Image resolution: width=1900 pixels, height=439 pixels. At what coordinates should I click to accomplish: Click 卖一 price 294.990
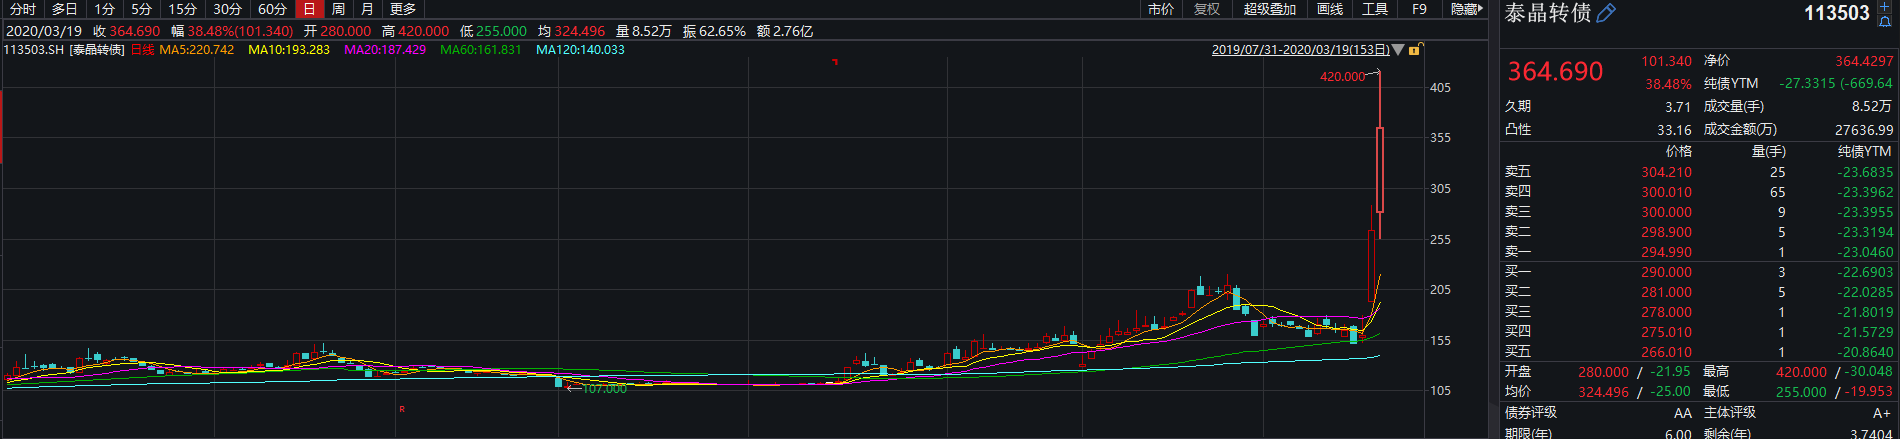(x=1666, y=252)
